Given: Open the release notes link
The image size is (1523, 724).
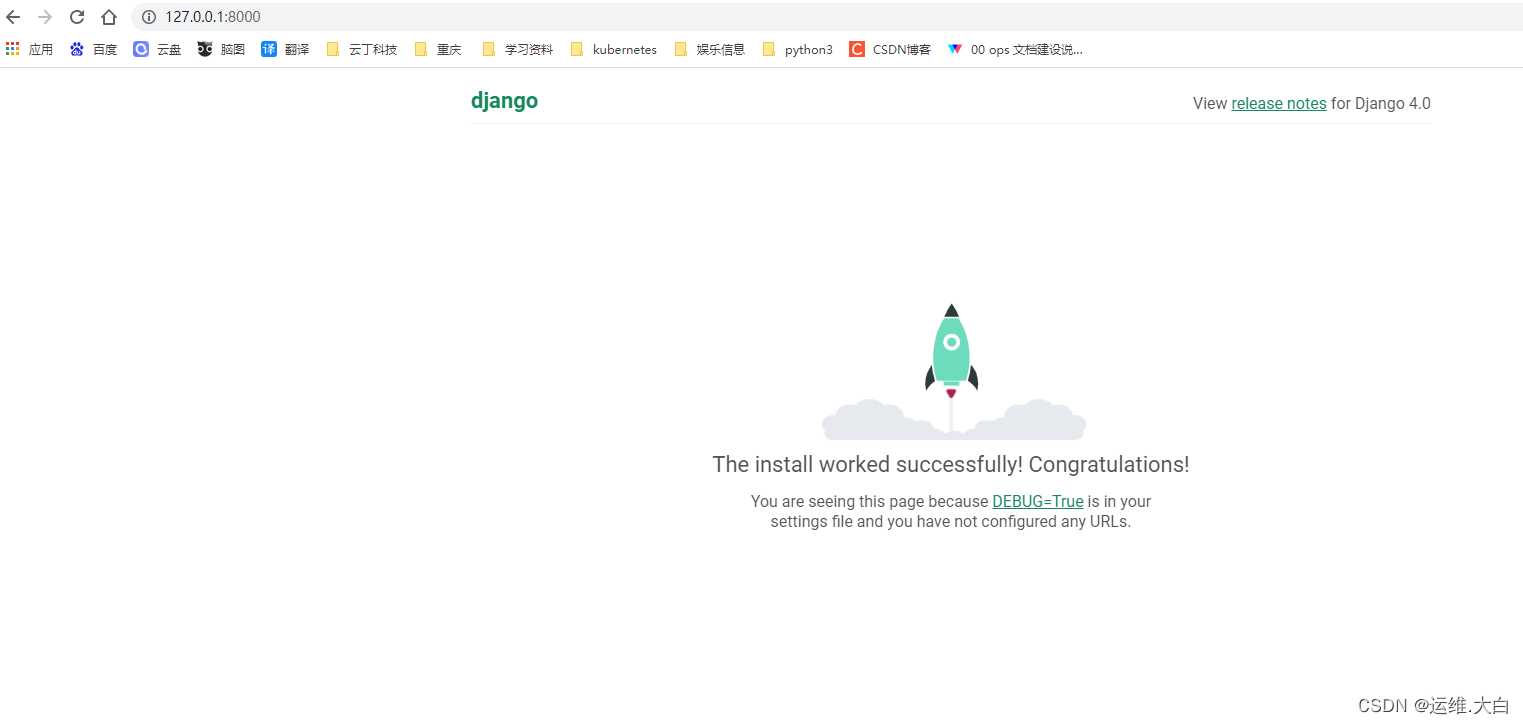Looking at the screenshot, I should (1279, 103).
